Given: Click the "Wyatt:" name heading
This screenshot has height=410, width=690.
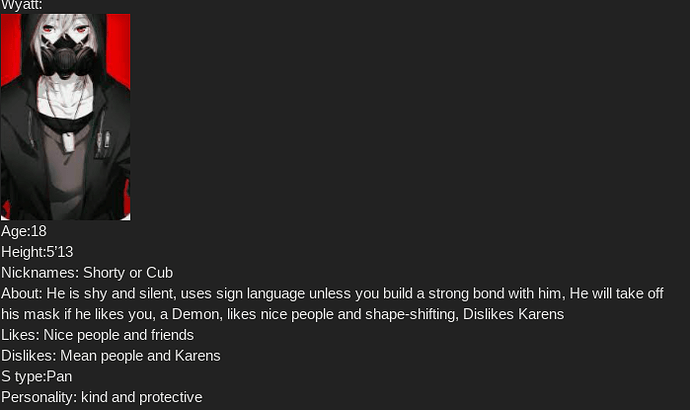Looking at the screenshot, I should (22, 5).
